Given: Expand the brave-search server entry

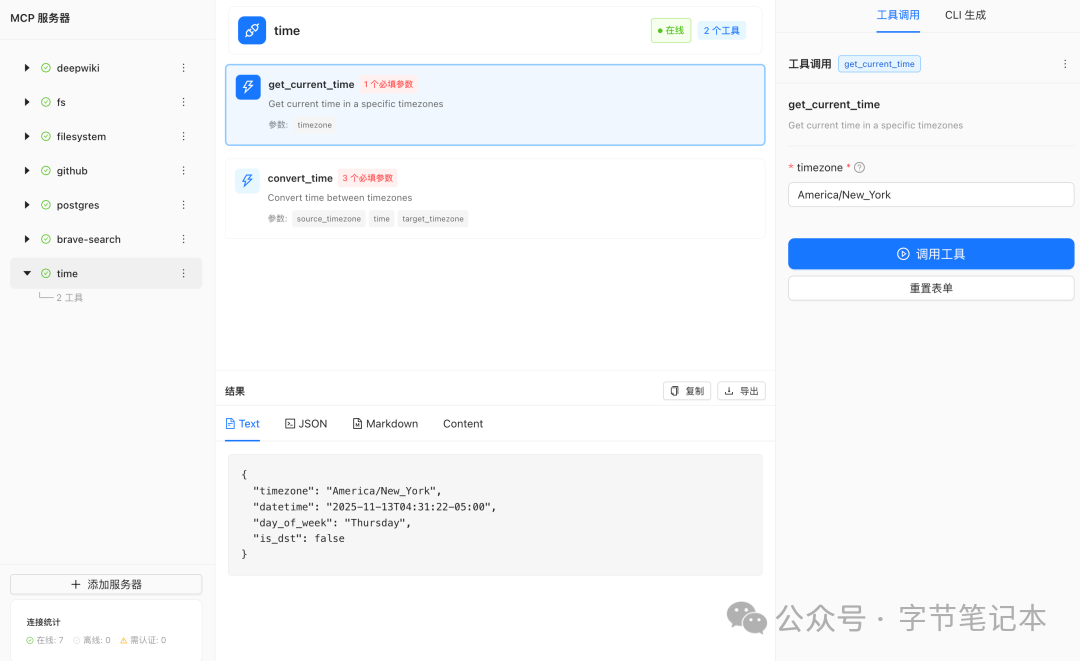Looking at the screenshot, I should [x=27, y=239].
